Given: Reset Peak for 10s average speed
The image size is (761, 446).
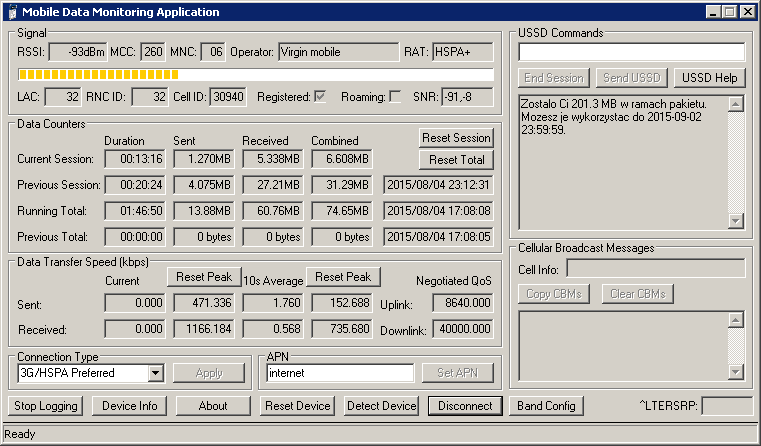Looking at the screenshot, I should (x=344, y=277).
